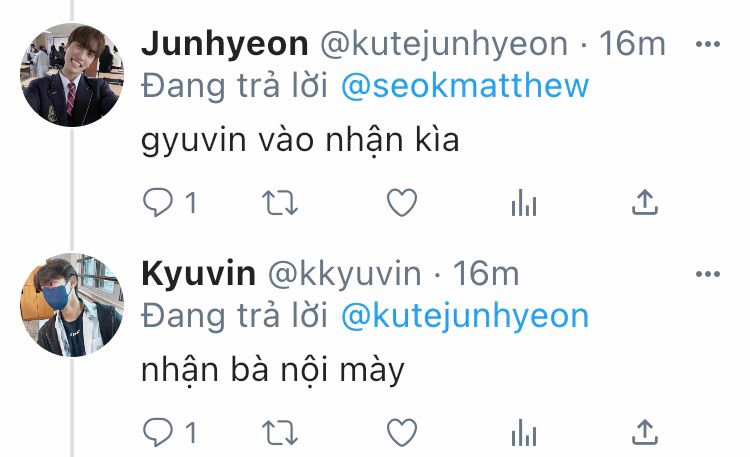This screenshot has height=457, width=750.
Task: Share Kyuvin's tweet via upload icon
Action: point(645,432)
